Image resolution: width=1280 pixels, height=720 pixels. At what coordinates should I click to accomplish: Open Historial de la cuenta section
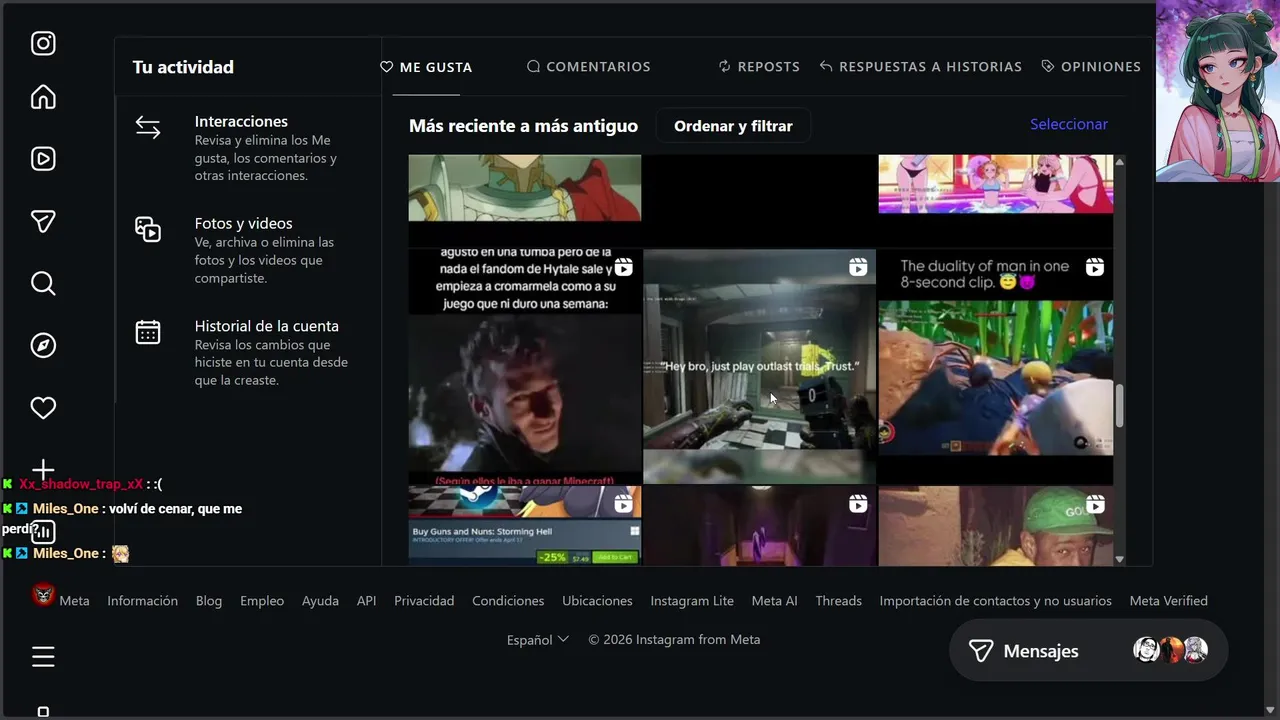248,352
